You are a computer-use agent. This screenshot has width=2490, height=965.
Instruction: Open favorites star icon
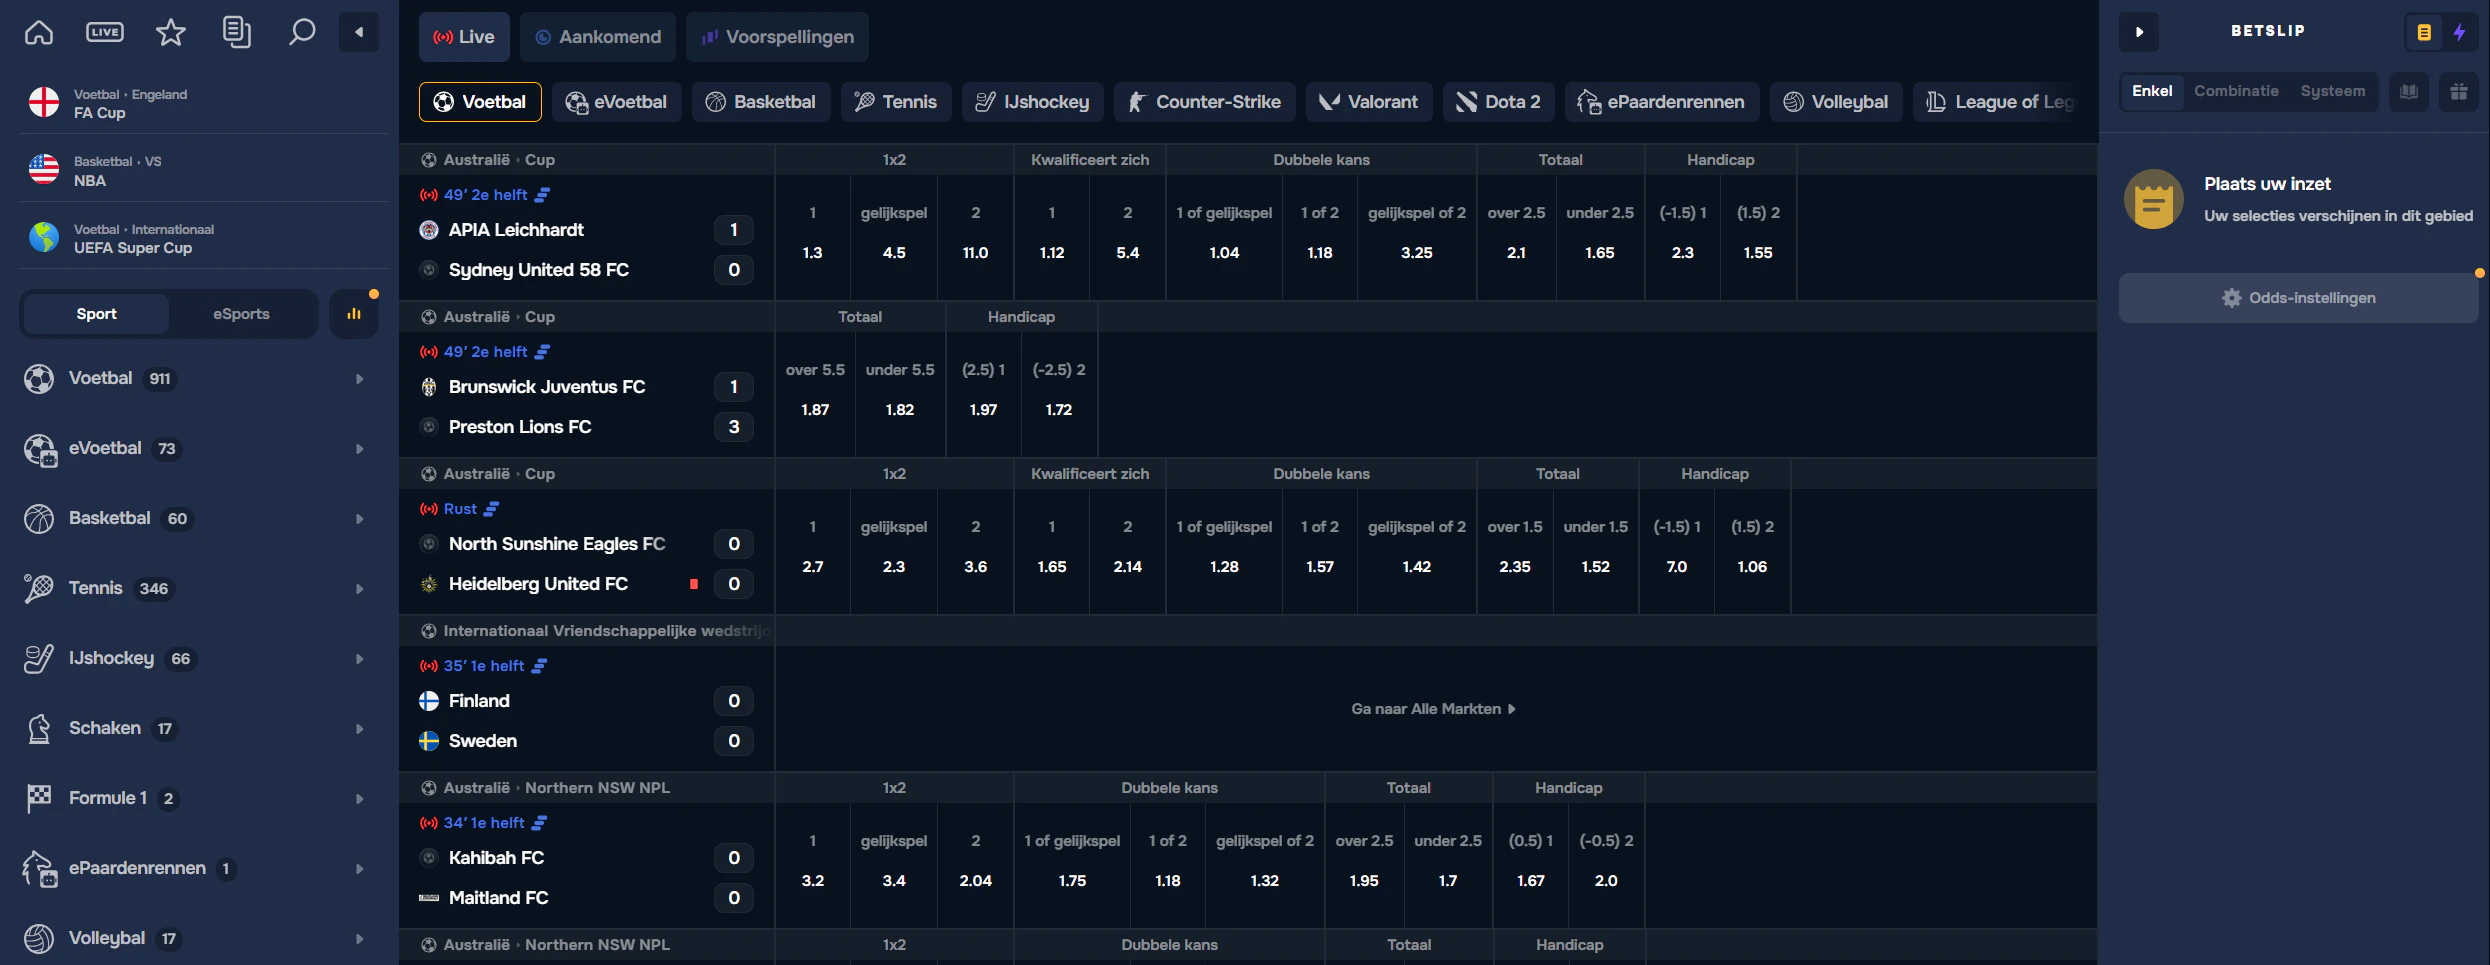pos(171,32)
